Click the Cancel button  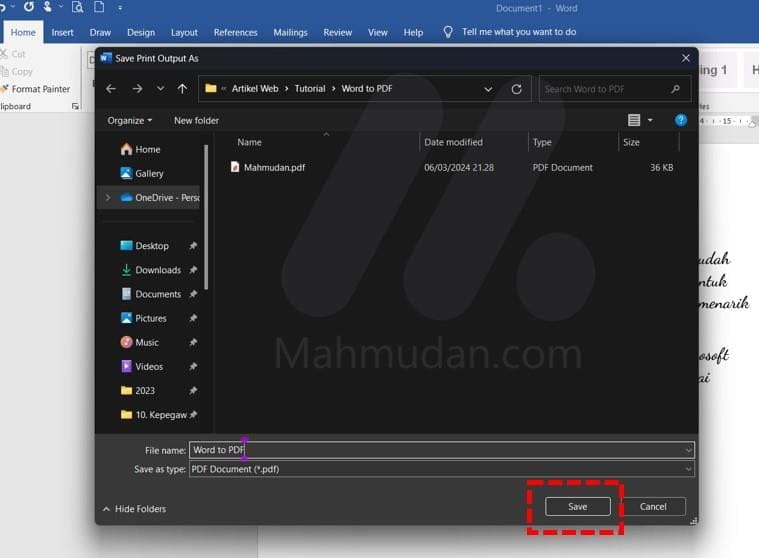[x=653, y=507]
